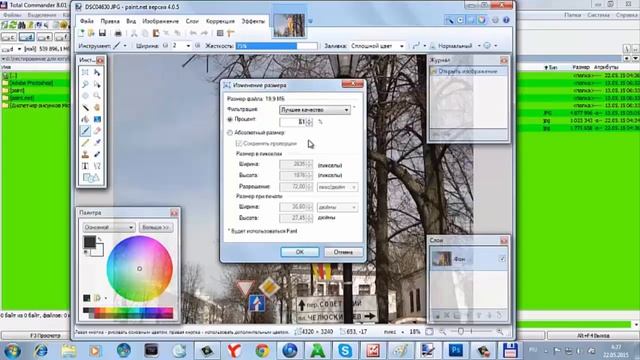Screen dimensions: 640x360
Task: Toggle Сохранять пропорции checkbox
Action: click(239, 143)
